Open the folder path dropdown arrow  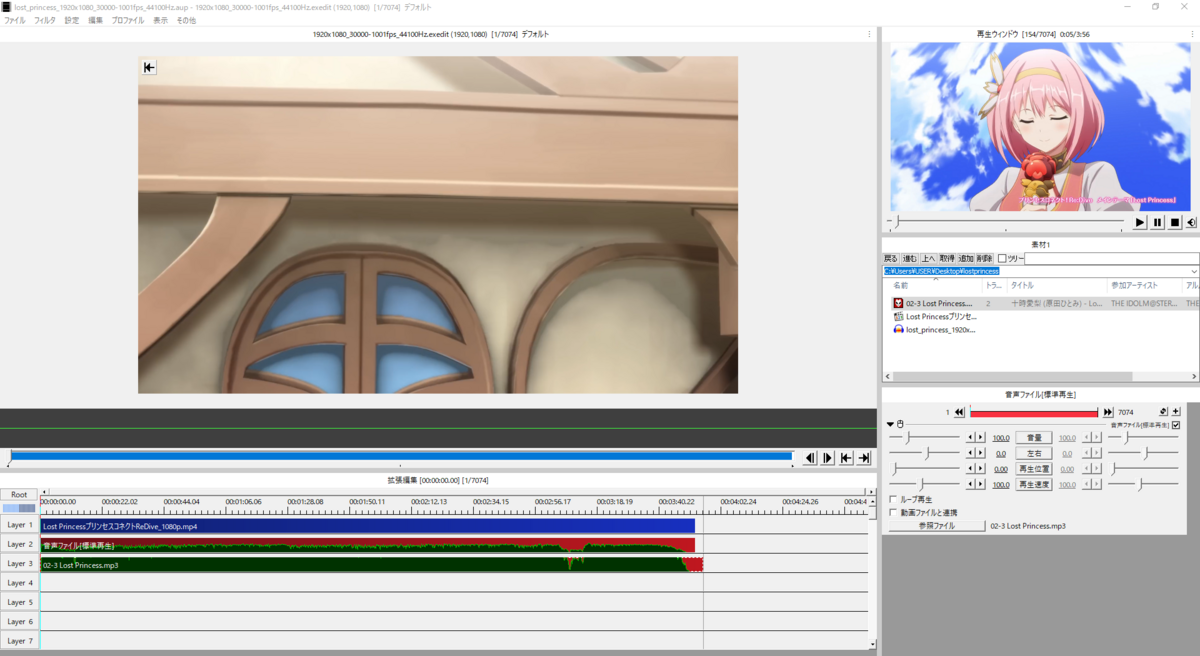pyautogui.click(x=1194, y=271)
